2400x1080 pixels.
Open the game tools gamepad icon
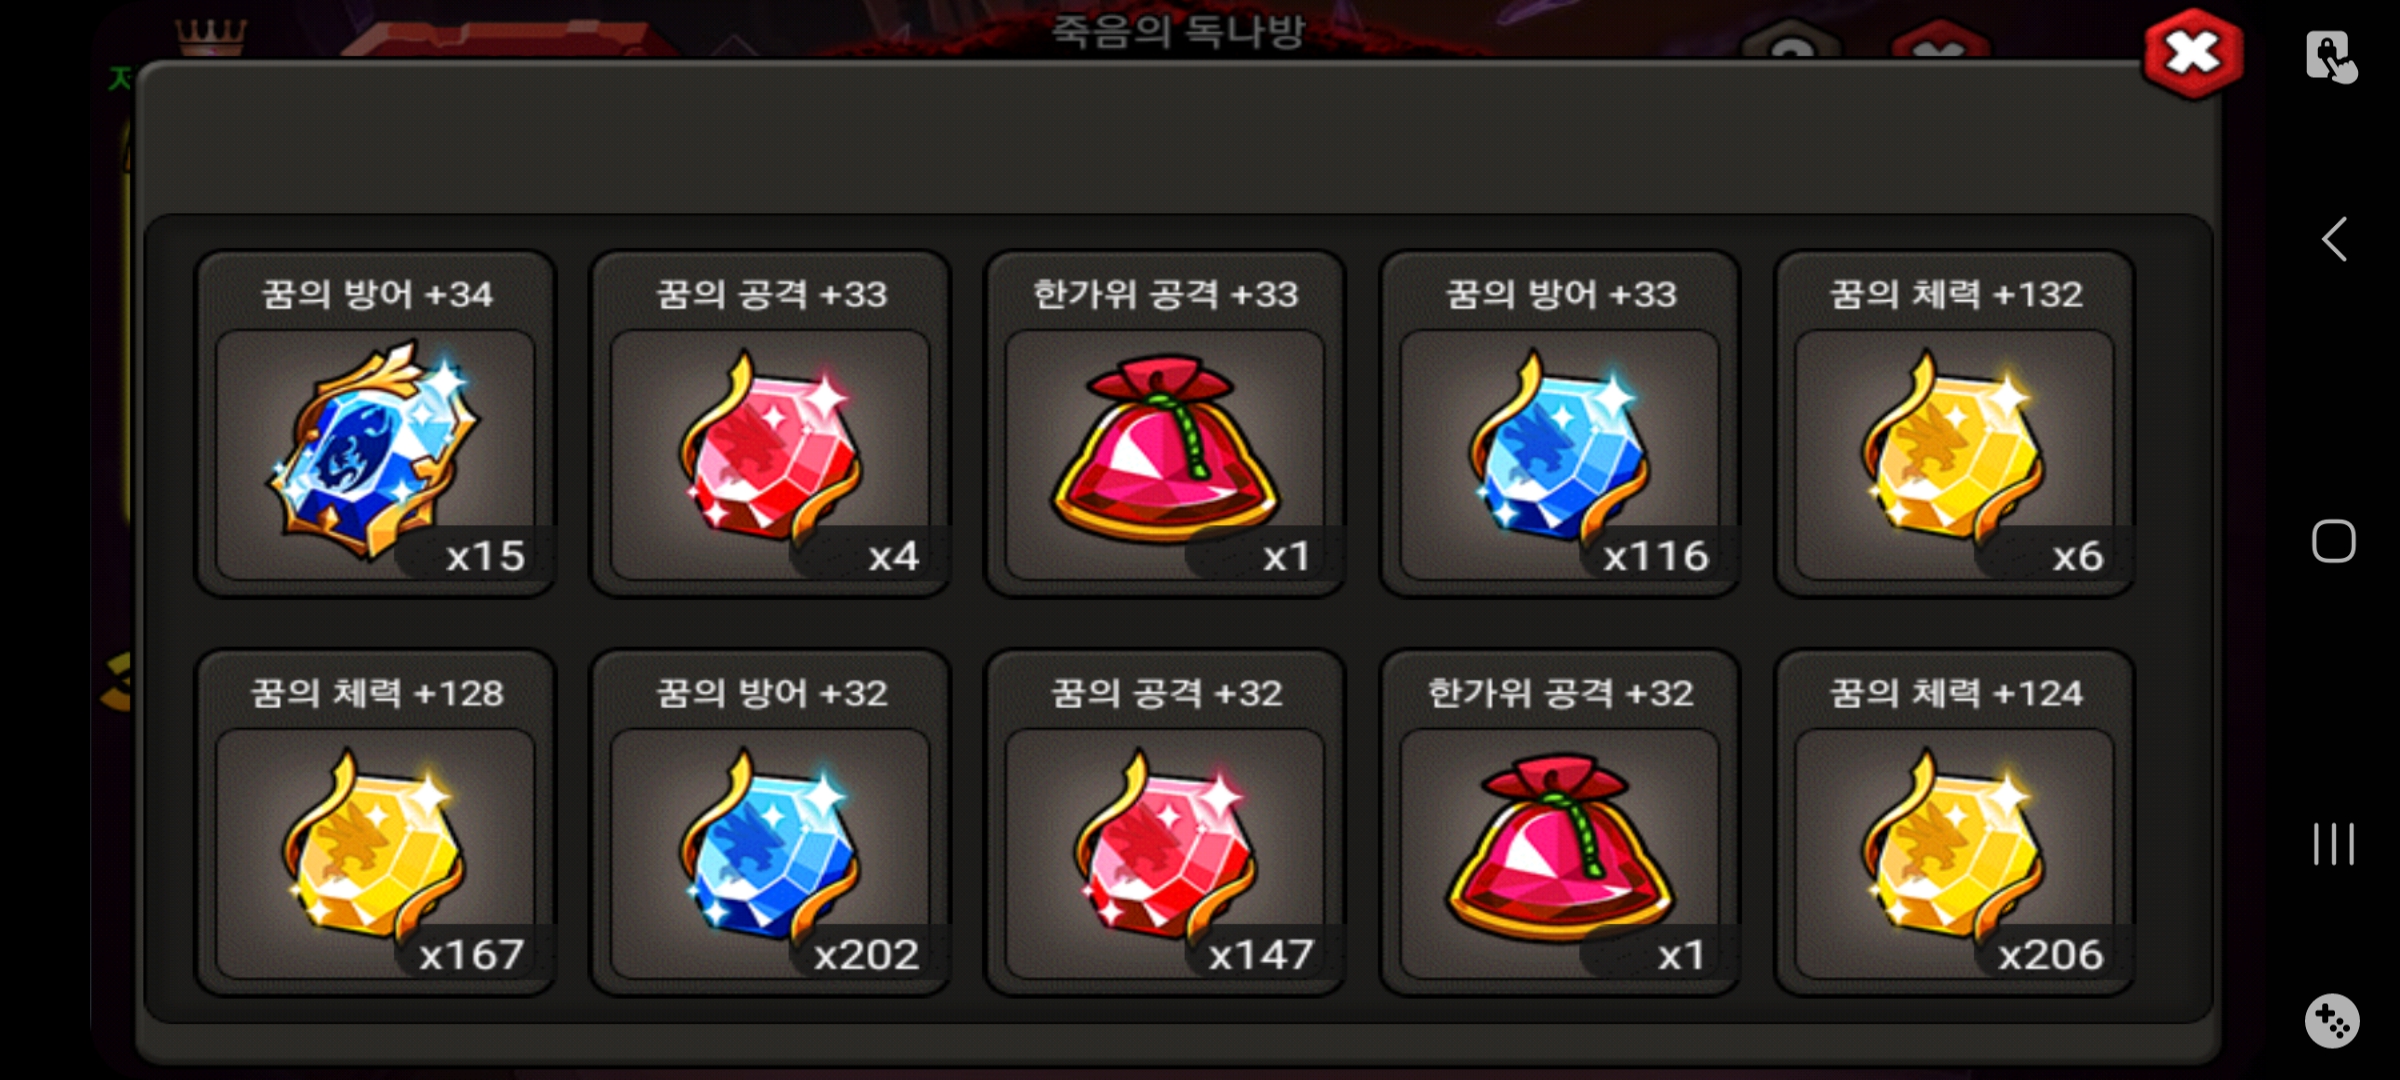coord(2333,1021)
